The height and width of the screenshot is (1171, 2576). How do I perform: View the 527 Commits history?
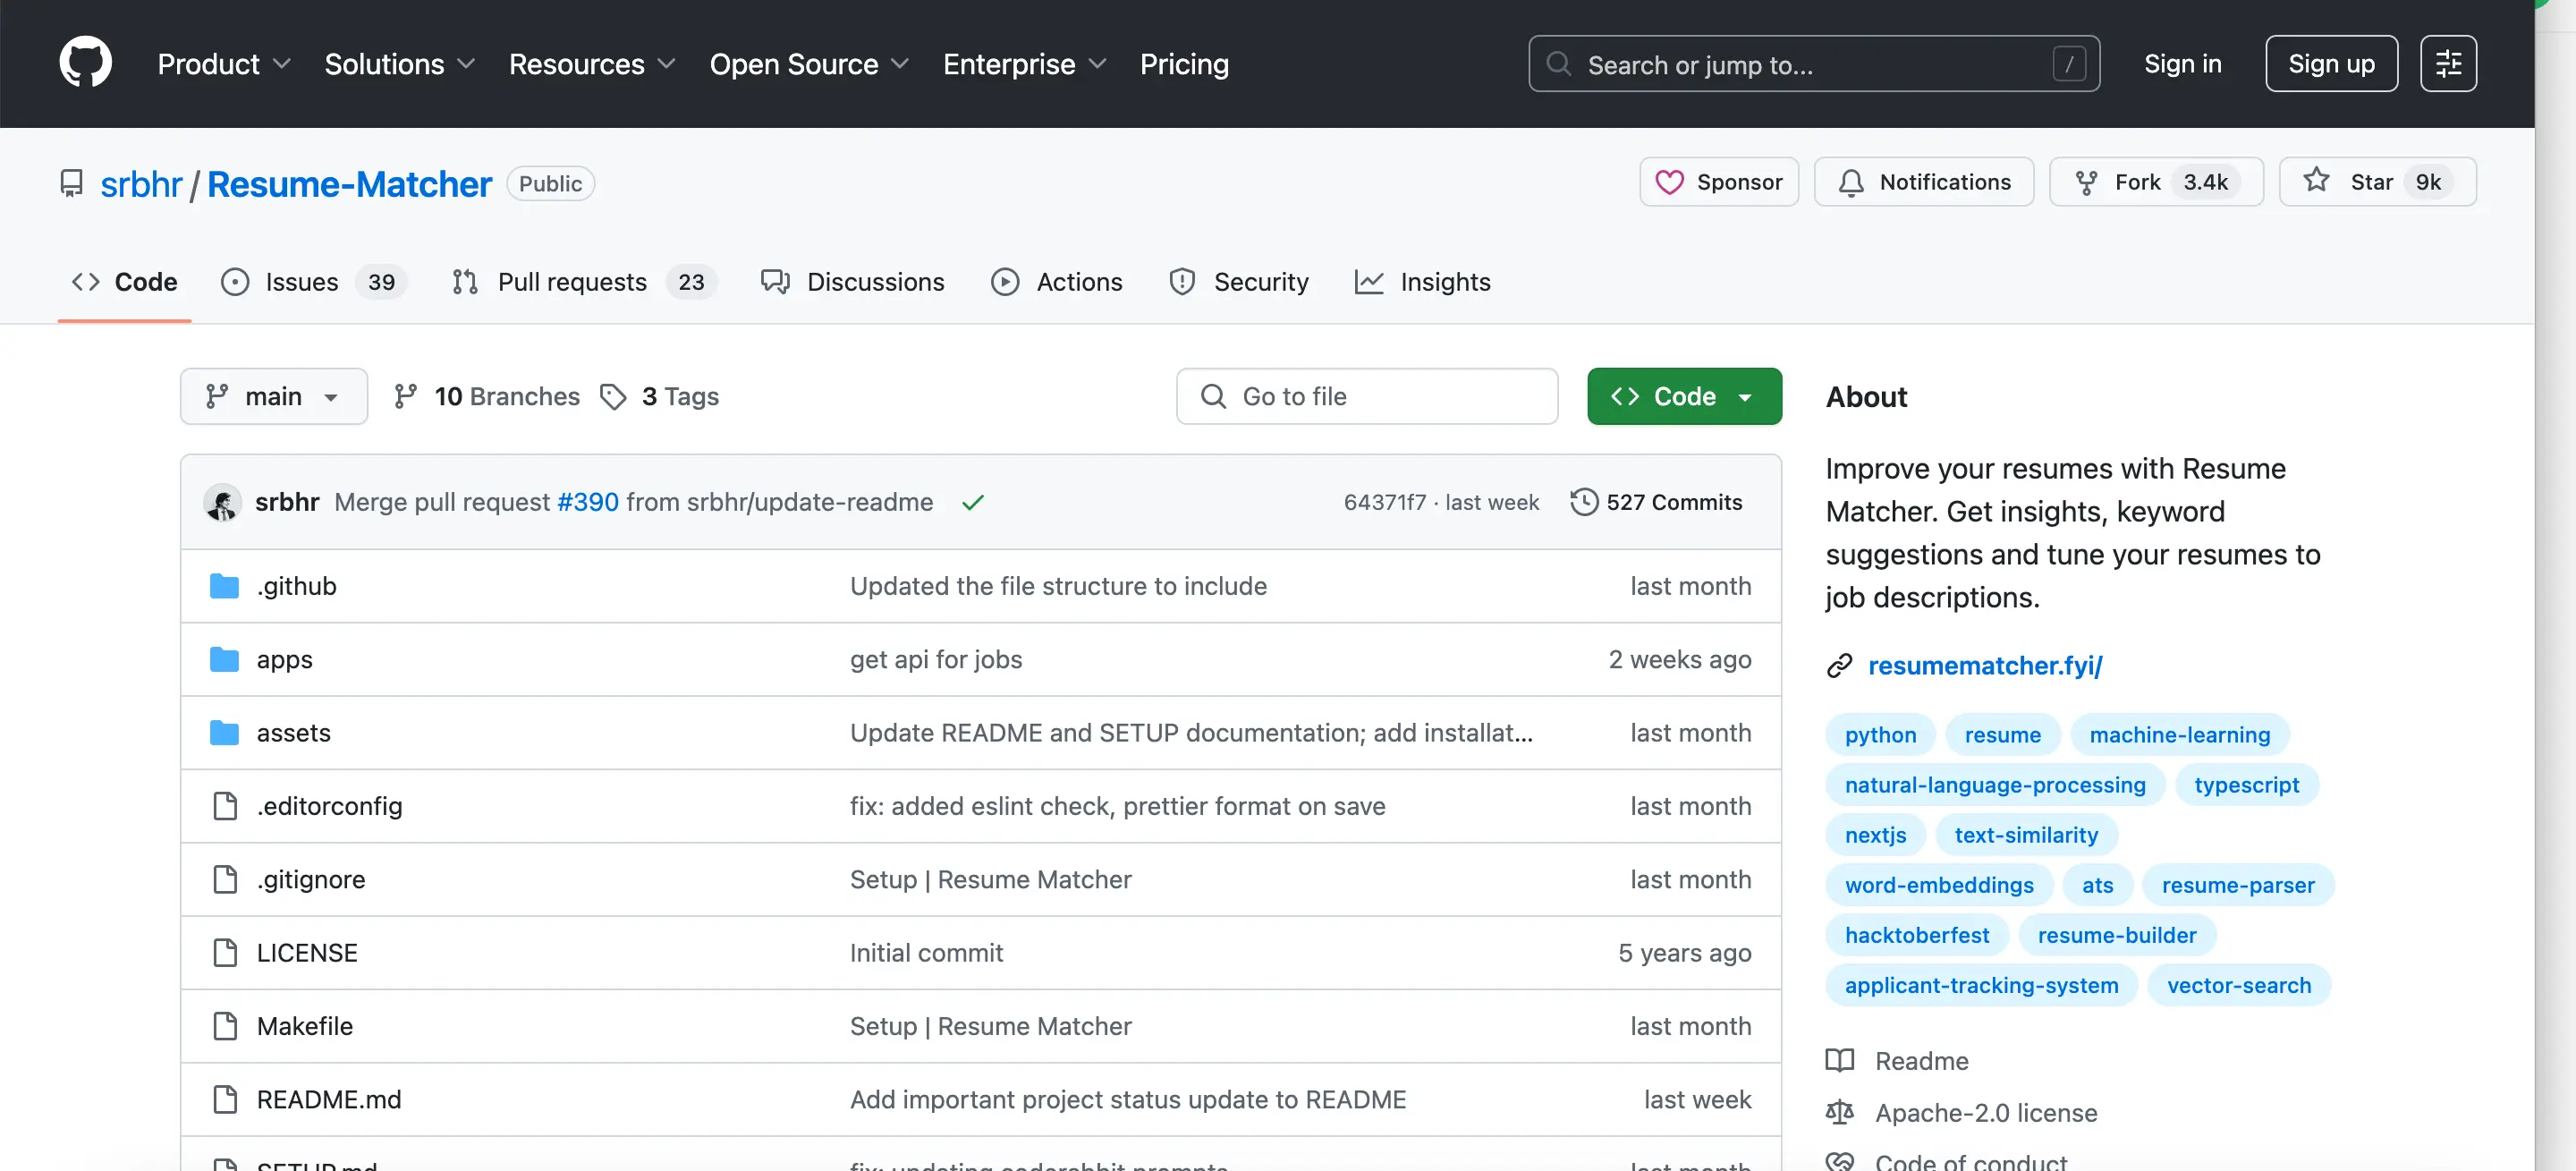pyautogui.click(x=1656, y=502)
